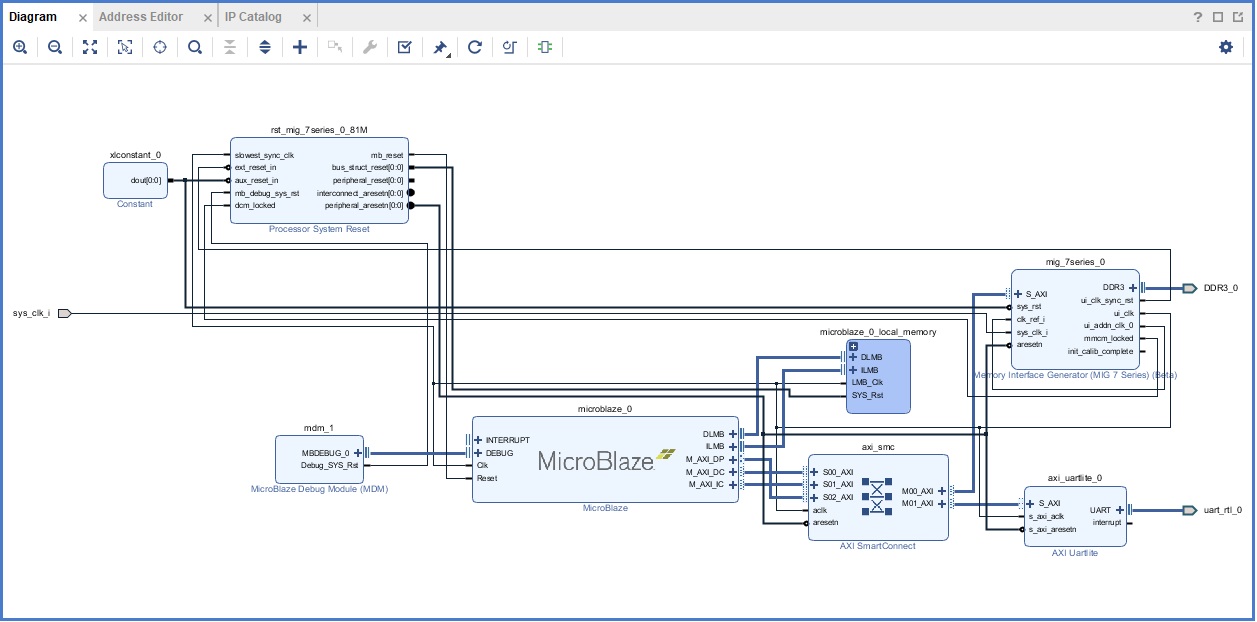Open diagram settings gear icon
1257x622 pixels.
point(1226,47)
